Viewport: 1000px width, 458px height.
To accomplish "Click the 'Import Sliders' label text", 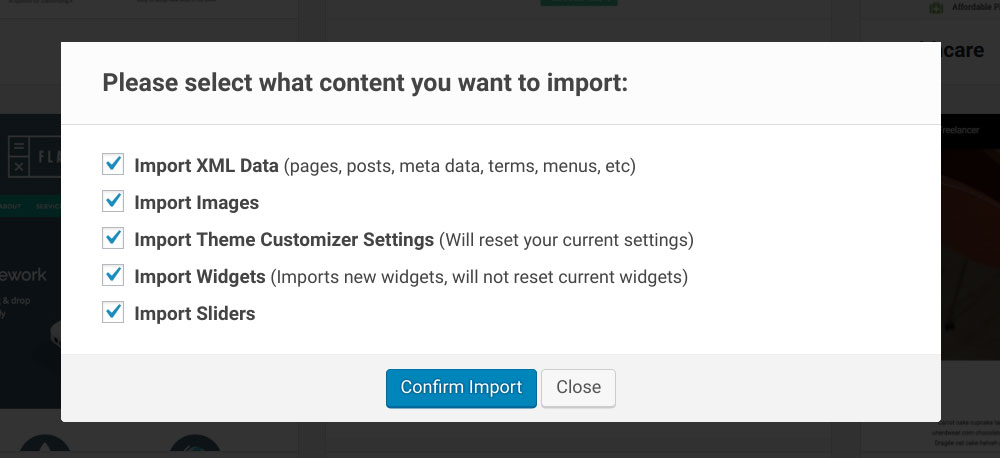I will [x=195, y=314].
